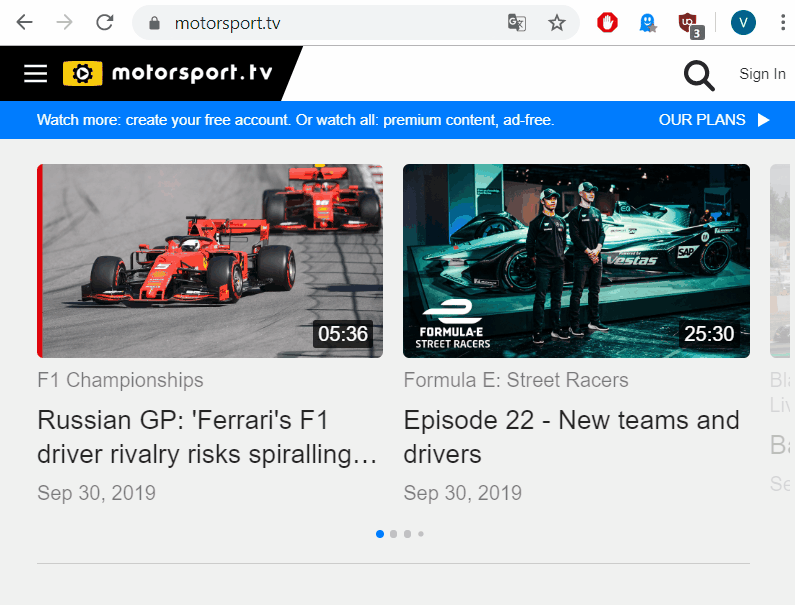Open the Formula E: Street Racers category link

516,380
